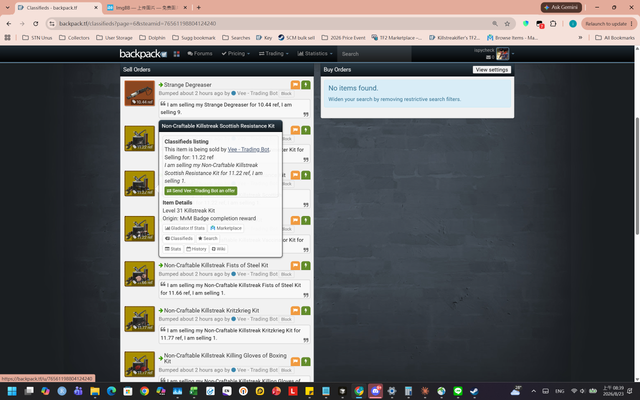The height and width of the screenshot is (400, 640).
Task: Open the 2026 Price Event bookmark folder
Action: (x=343, y=38)
